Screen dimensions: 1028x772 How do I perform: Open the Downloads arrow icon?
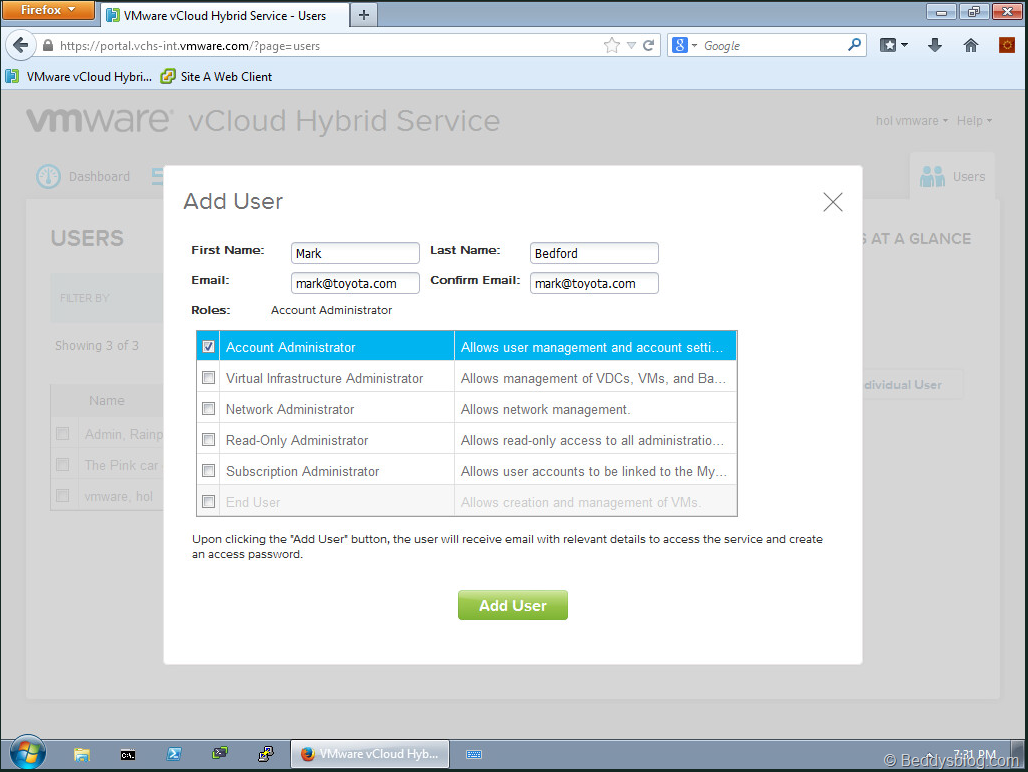coord(935,45)
